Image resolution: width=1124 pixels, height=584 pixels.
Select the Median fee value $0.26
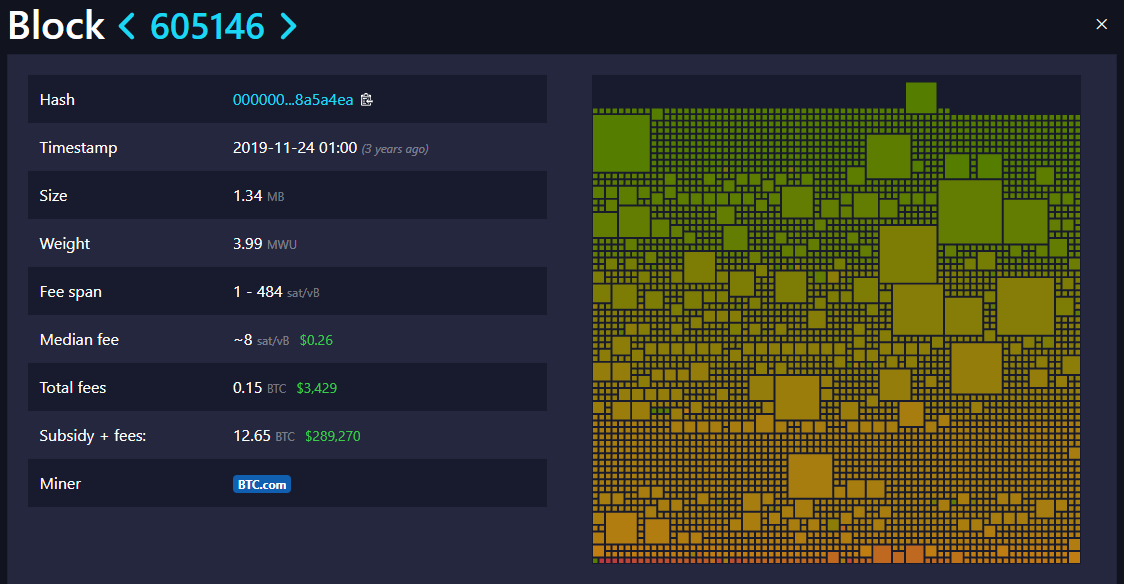[x=316, y=340]
